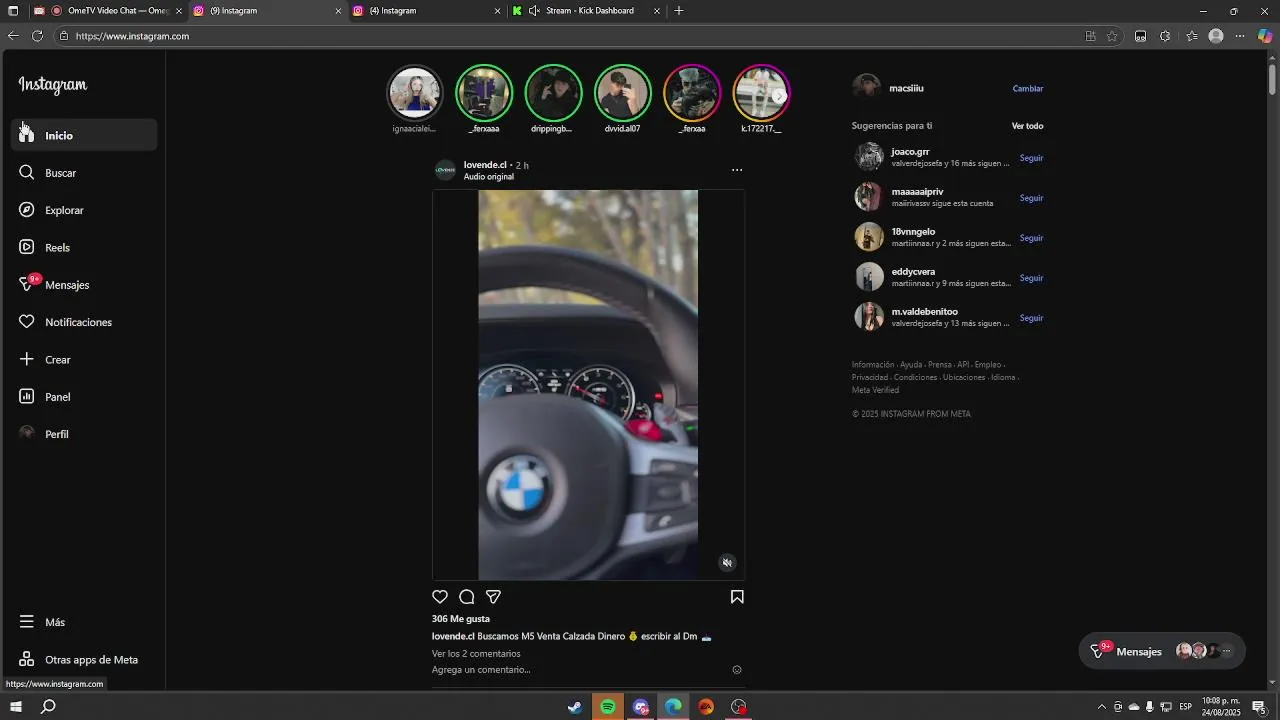This screenshot has height=720, width=1280.
Task: Follow 18vnngelo with Seguir
Action: pyautogui.click(x=1032, y=238)
